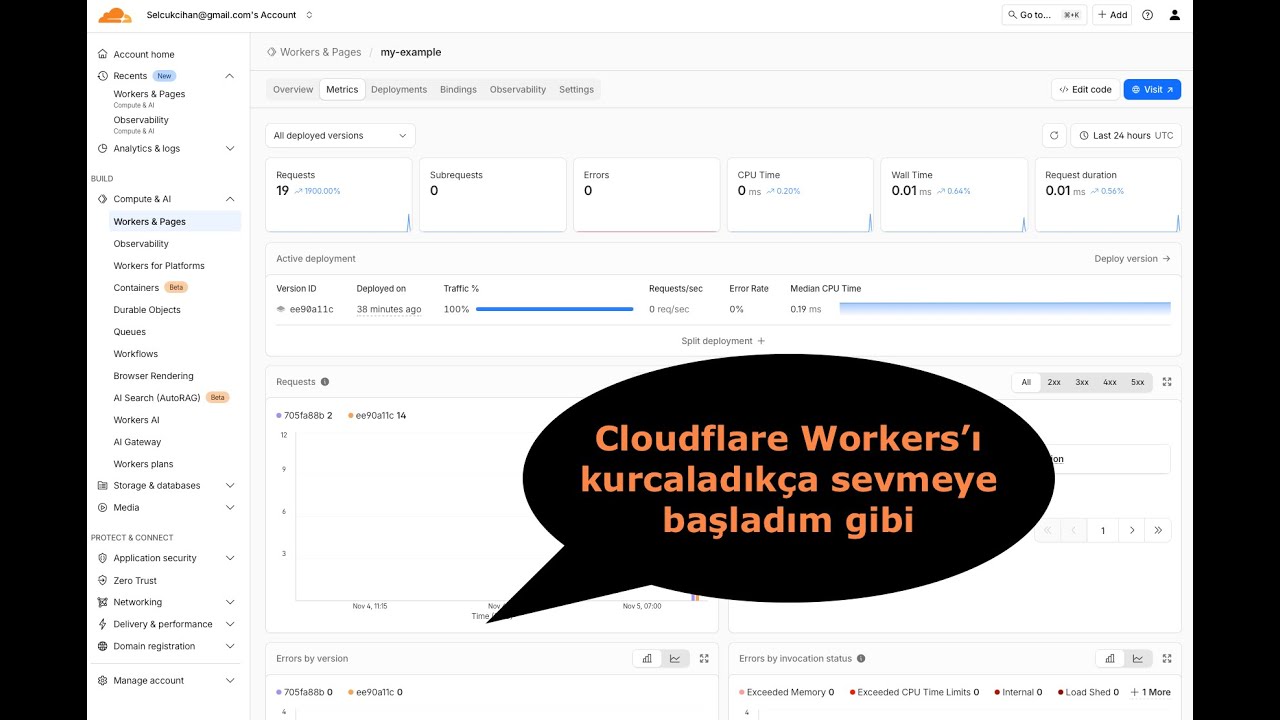Click the Analytics & logs icon
The width and height of the screenshot is (1280, 720).
103,148
